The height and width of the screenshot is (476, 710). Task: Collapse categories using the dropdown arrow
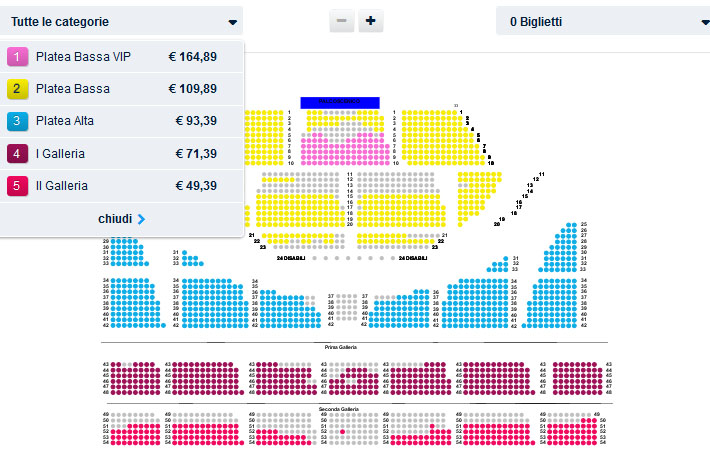pos(232,22)
